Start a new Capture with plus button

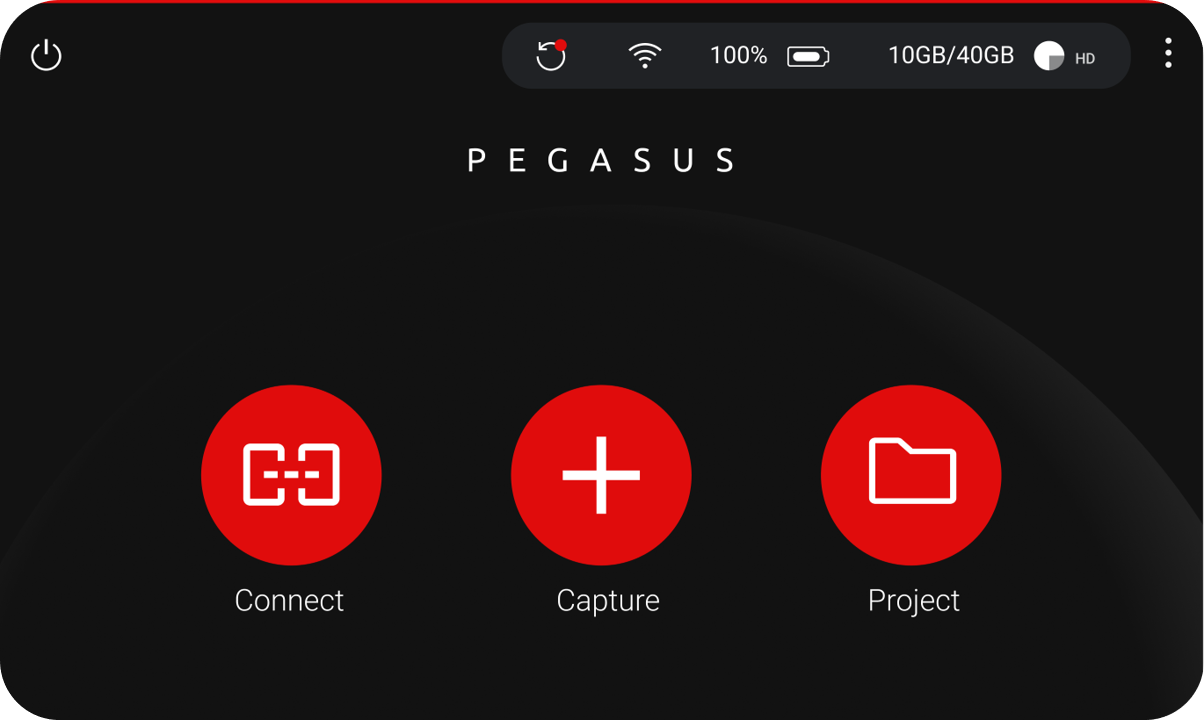pos(601,475)
